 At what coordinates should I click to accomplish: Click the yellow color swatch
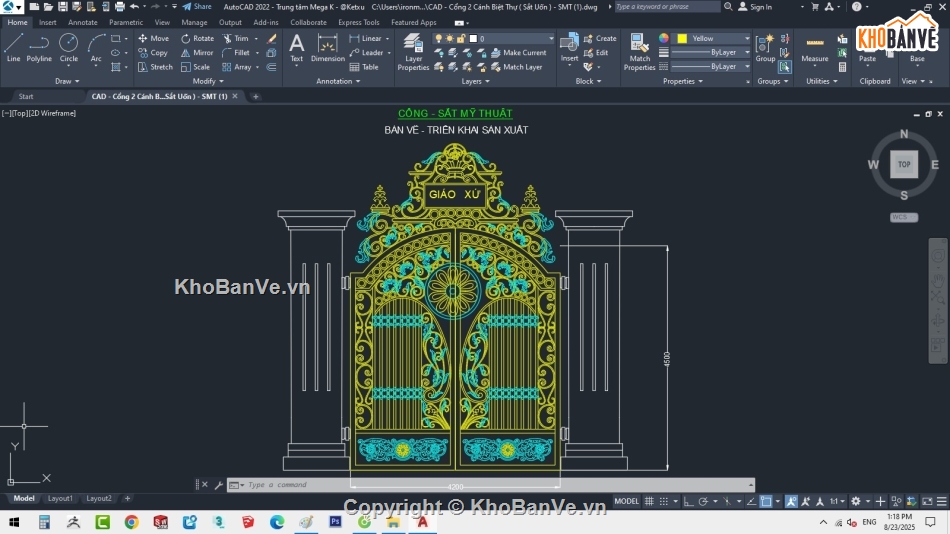pos(682,38)
